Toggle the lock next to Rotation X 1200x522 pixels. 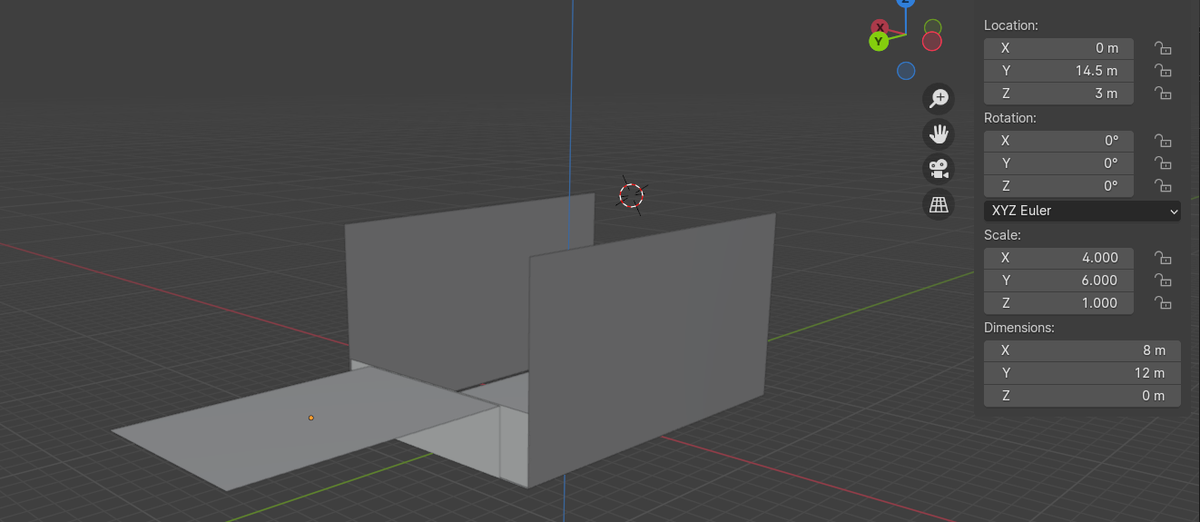pos(1162,141)
